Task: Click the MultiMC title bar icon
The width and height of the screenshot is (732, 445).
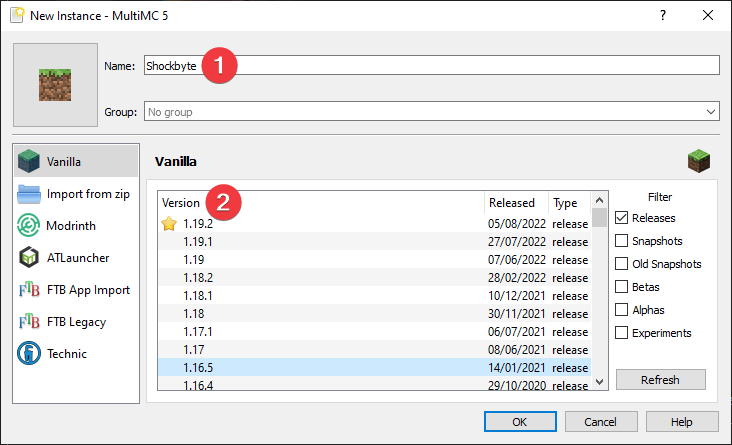Action: [x=17, y=15]
